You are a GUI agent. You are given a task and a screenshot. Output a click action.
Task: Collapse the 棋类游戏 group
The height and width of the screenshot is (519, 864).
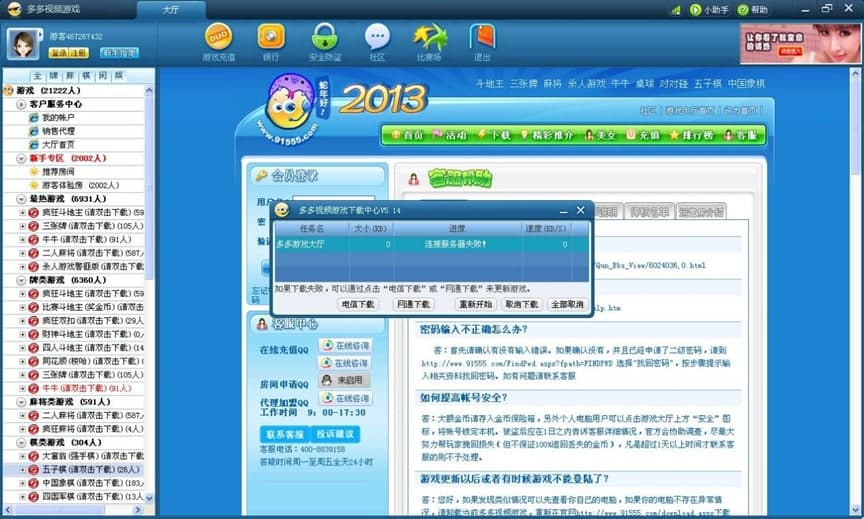pyautogui.click(x=21, y=442)
